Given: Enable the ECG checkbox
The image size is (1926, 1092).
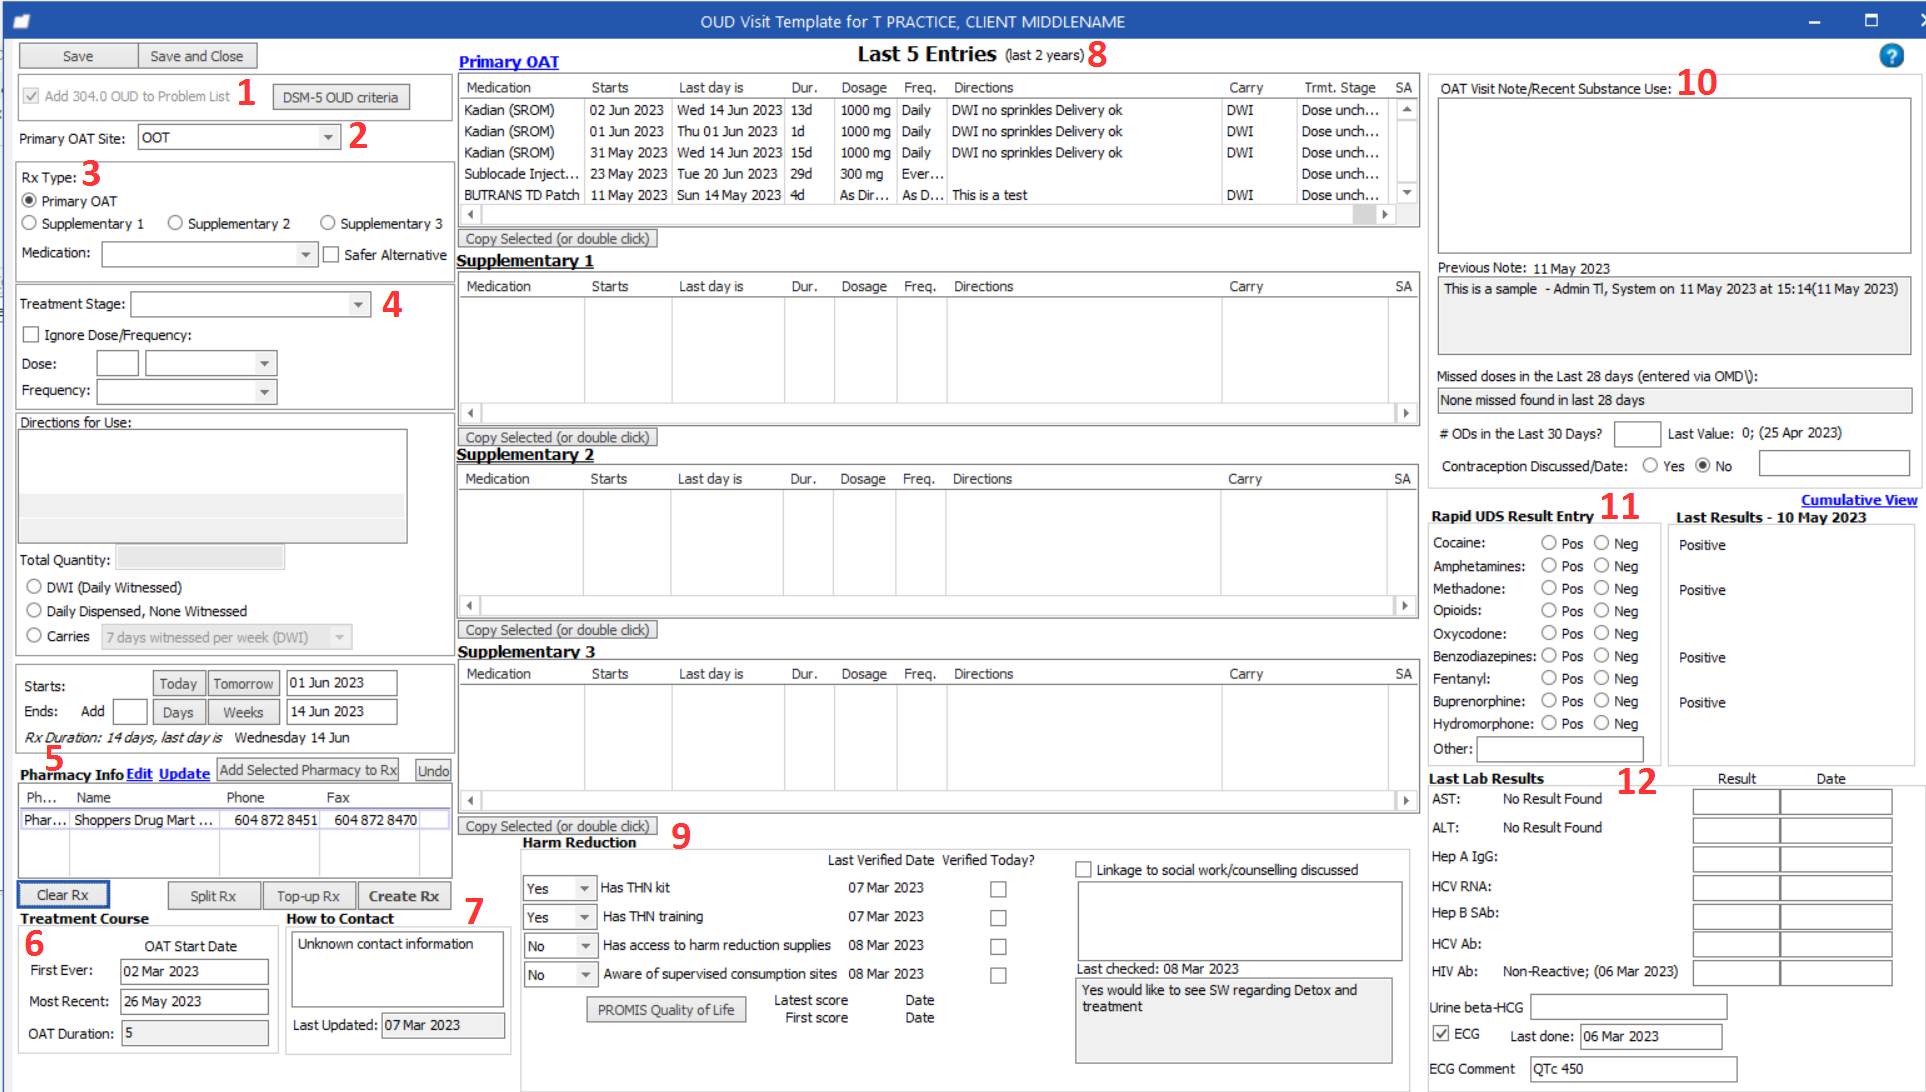Looking at the screenshot, I should (x=1440, y=1034).
